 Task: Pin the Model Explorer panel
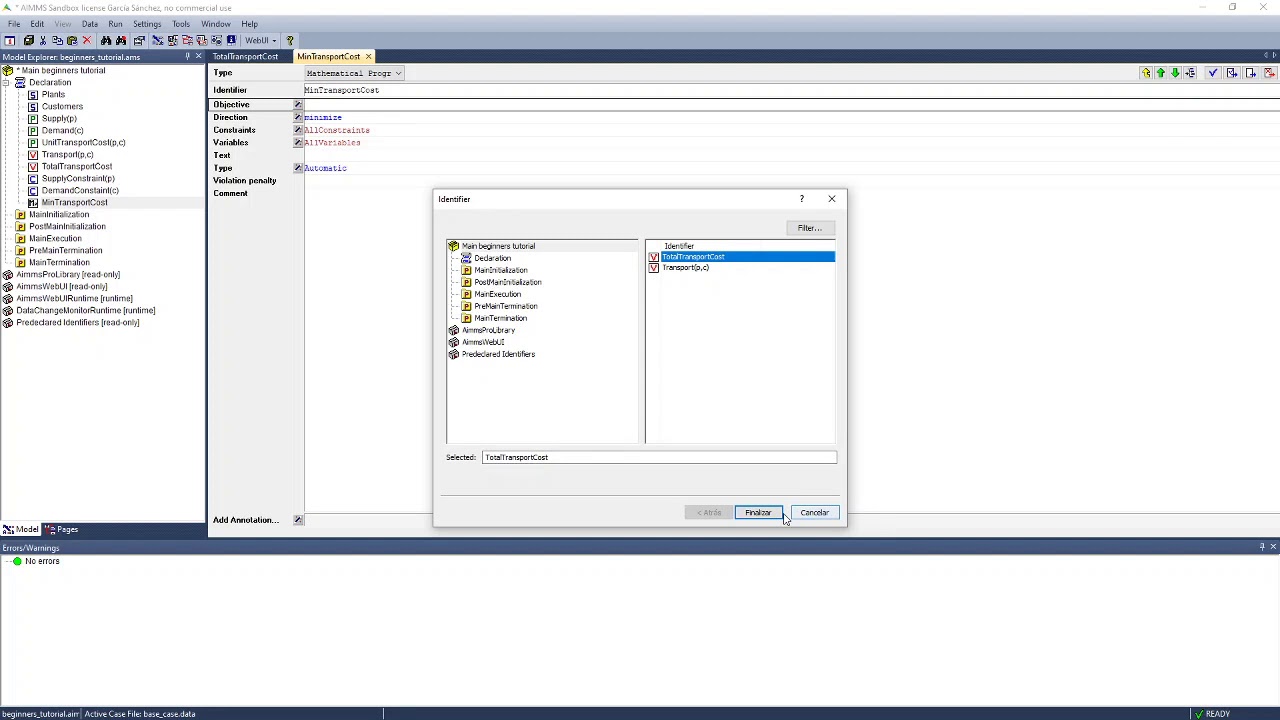187,57
